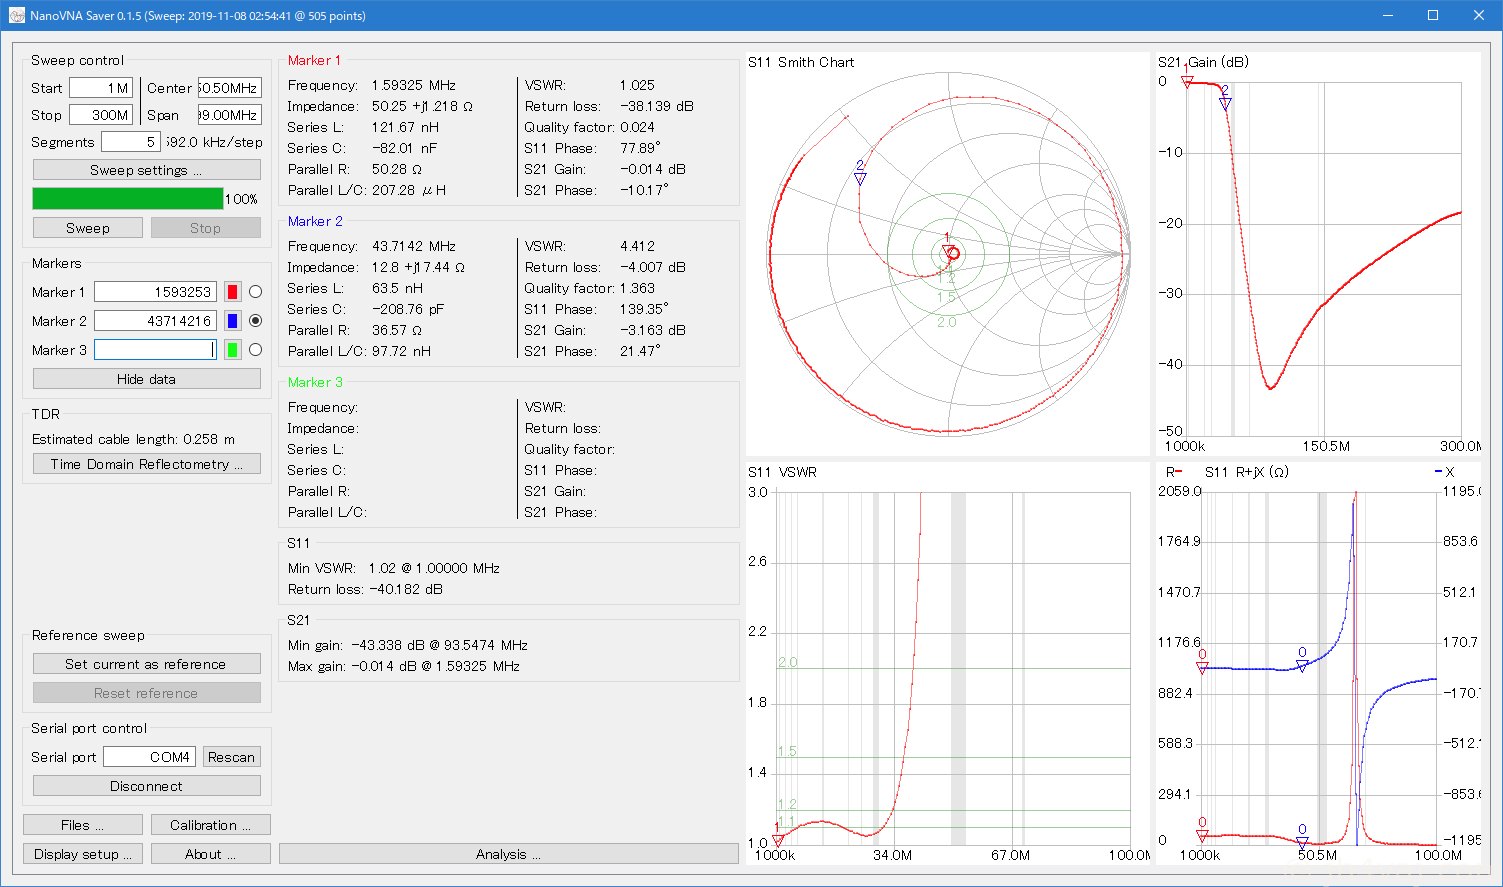Image resolution: width=1503 pixels, height=887 pixels.
Task: Select the Marker 3 radio button
Action: [x=256, y=350]
